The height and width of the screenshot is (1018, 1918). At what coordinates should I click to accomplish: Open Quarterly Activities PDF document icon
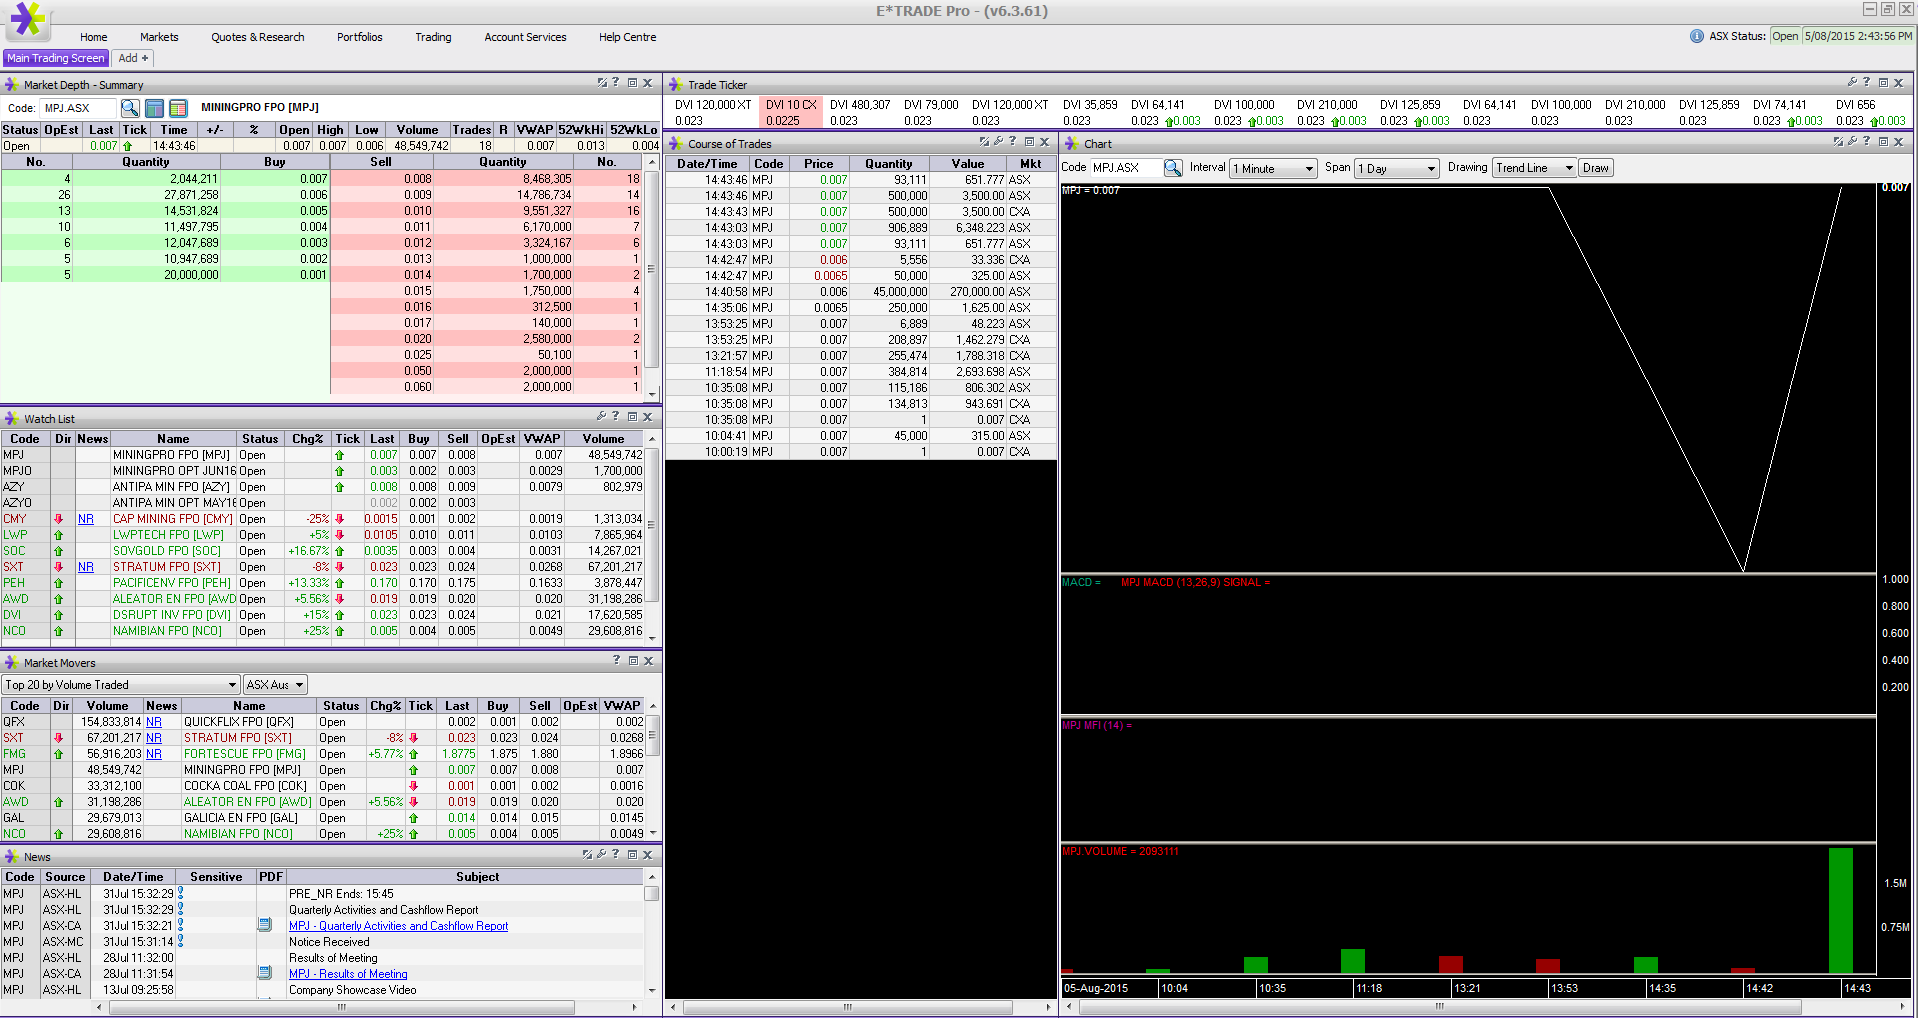click(265, 926)
